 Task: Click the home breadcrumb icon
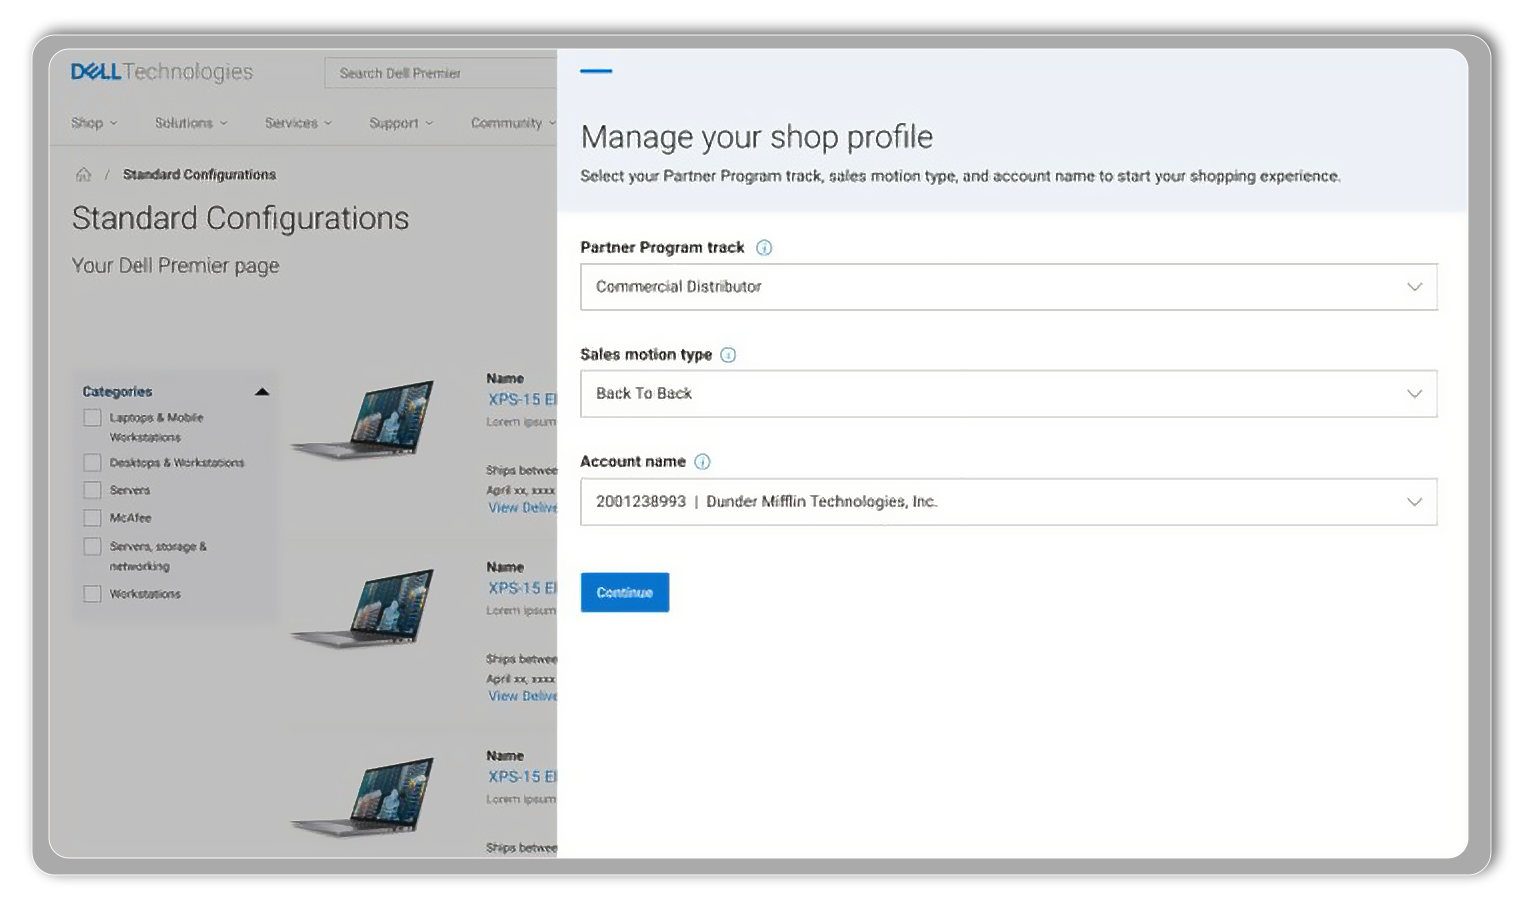coord(84,175)
